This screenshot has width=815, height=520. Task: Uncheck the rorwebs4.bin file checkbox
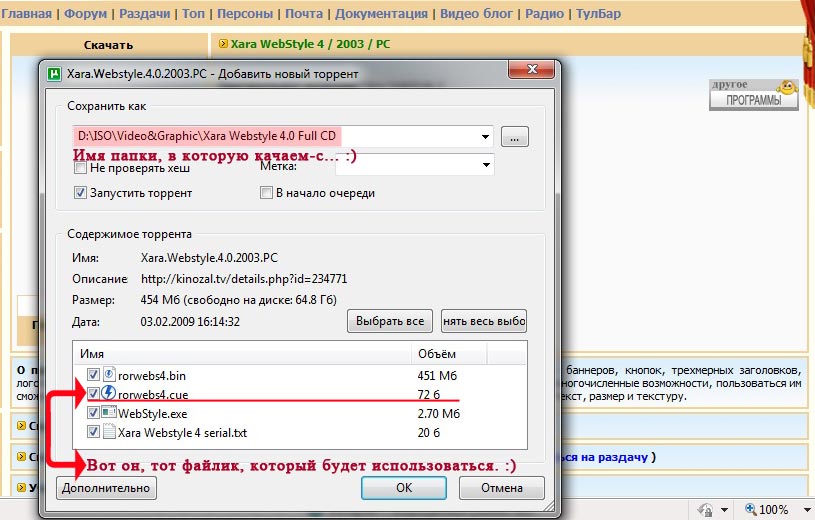pos(93,374)
